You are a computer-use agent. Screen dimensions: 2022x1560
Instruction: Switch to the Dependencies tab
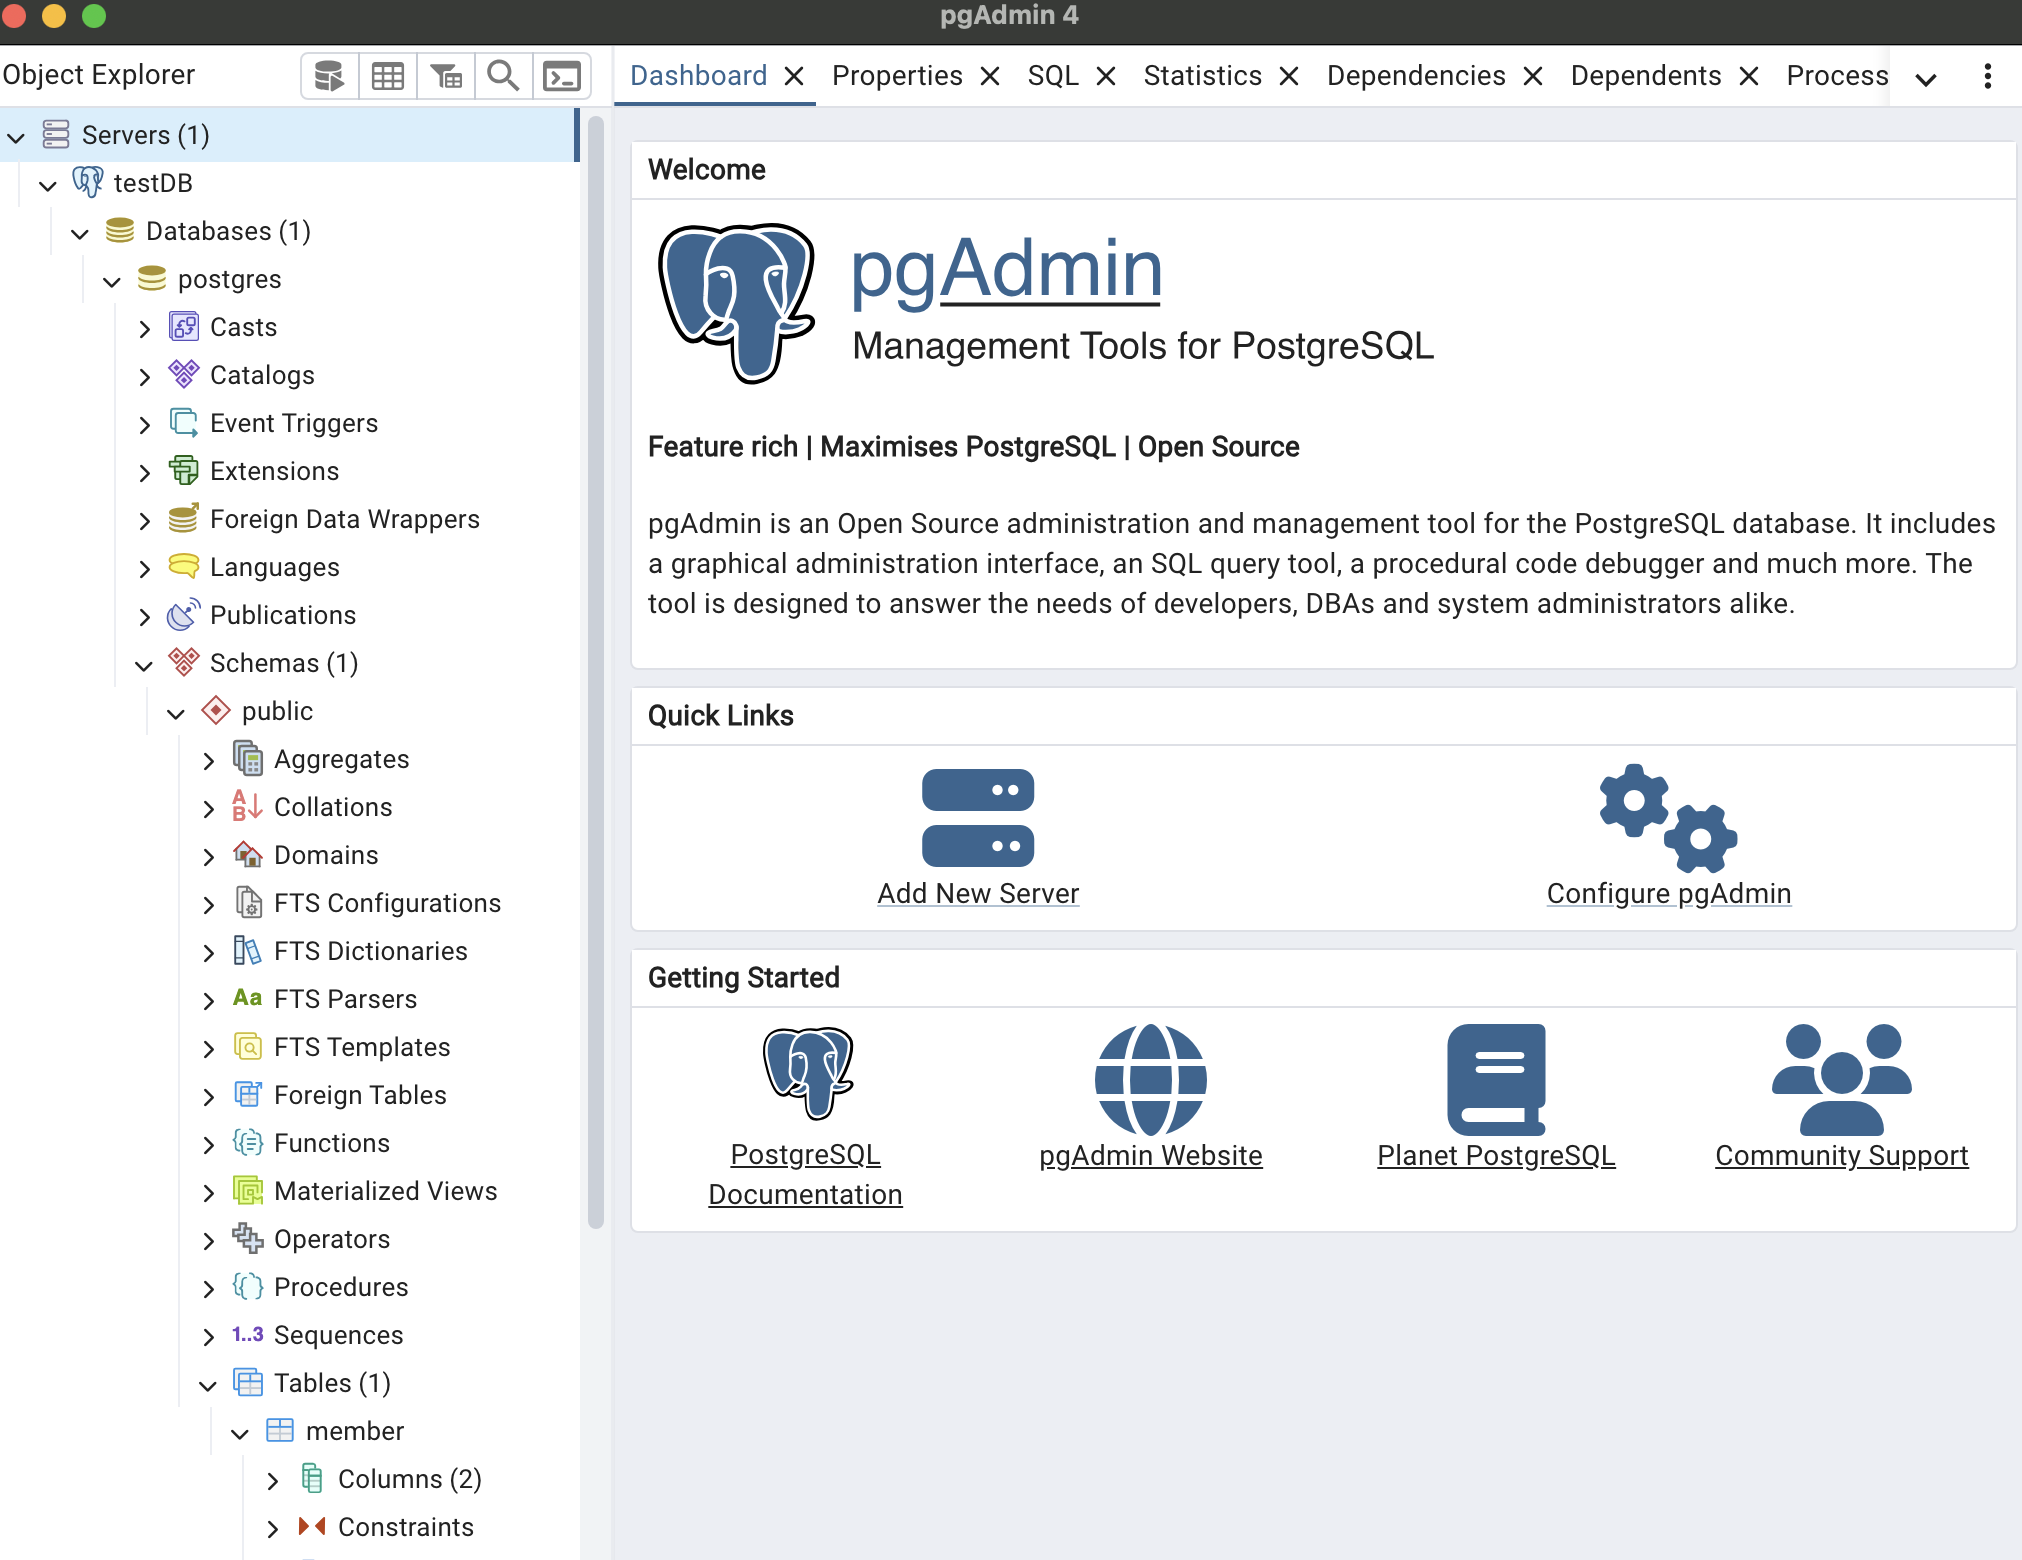coord(1415,76)
